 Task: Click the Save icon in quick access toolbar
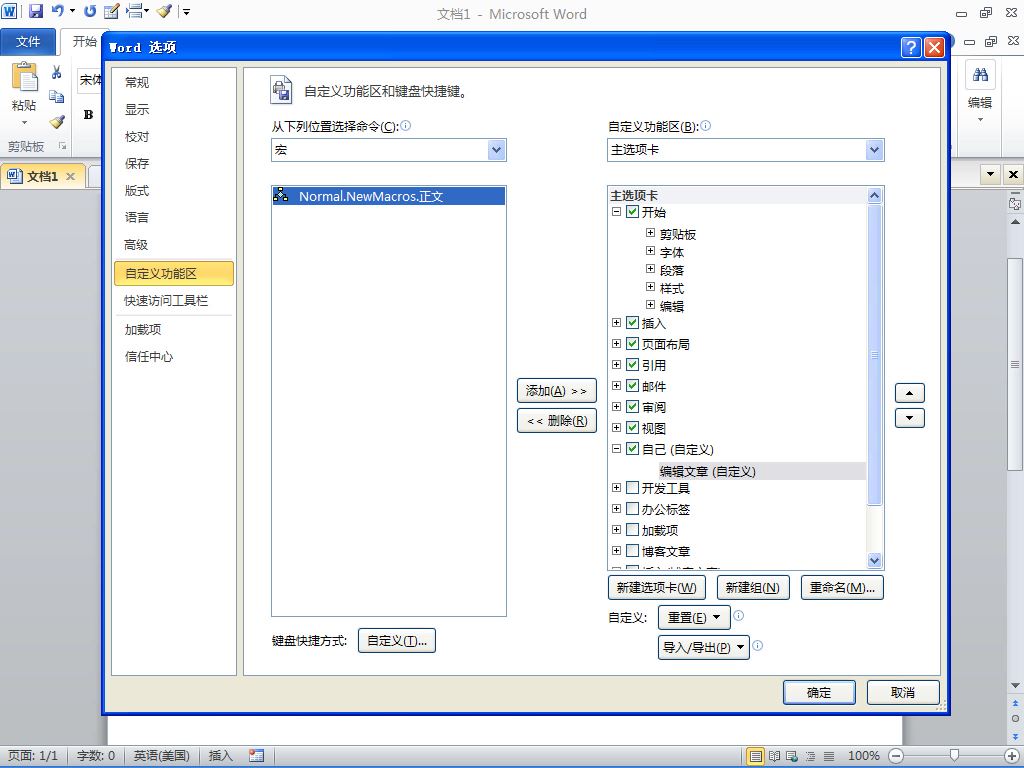pyautogui.click(x=36, y=11)
